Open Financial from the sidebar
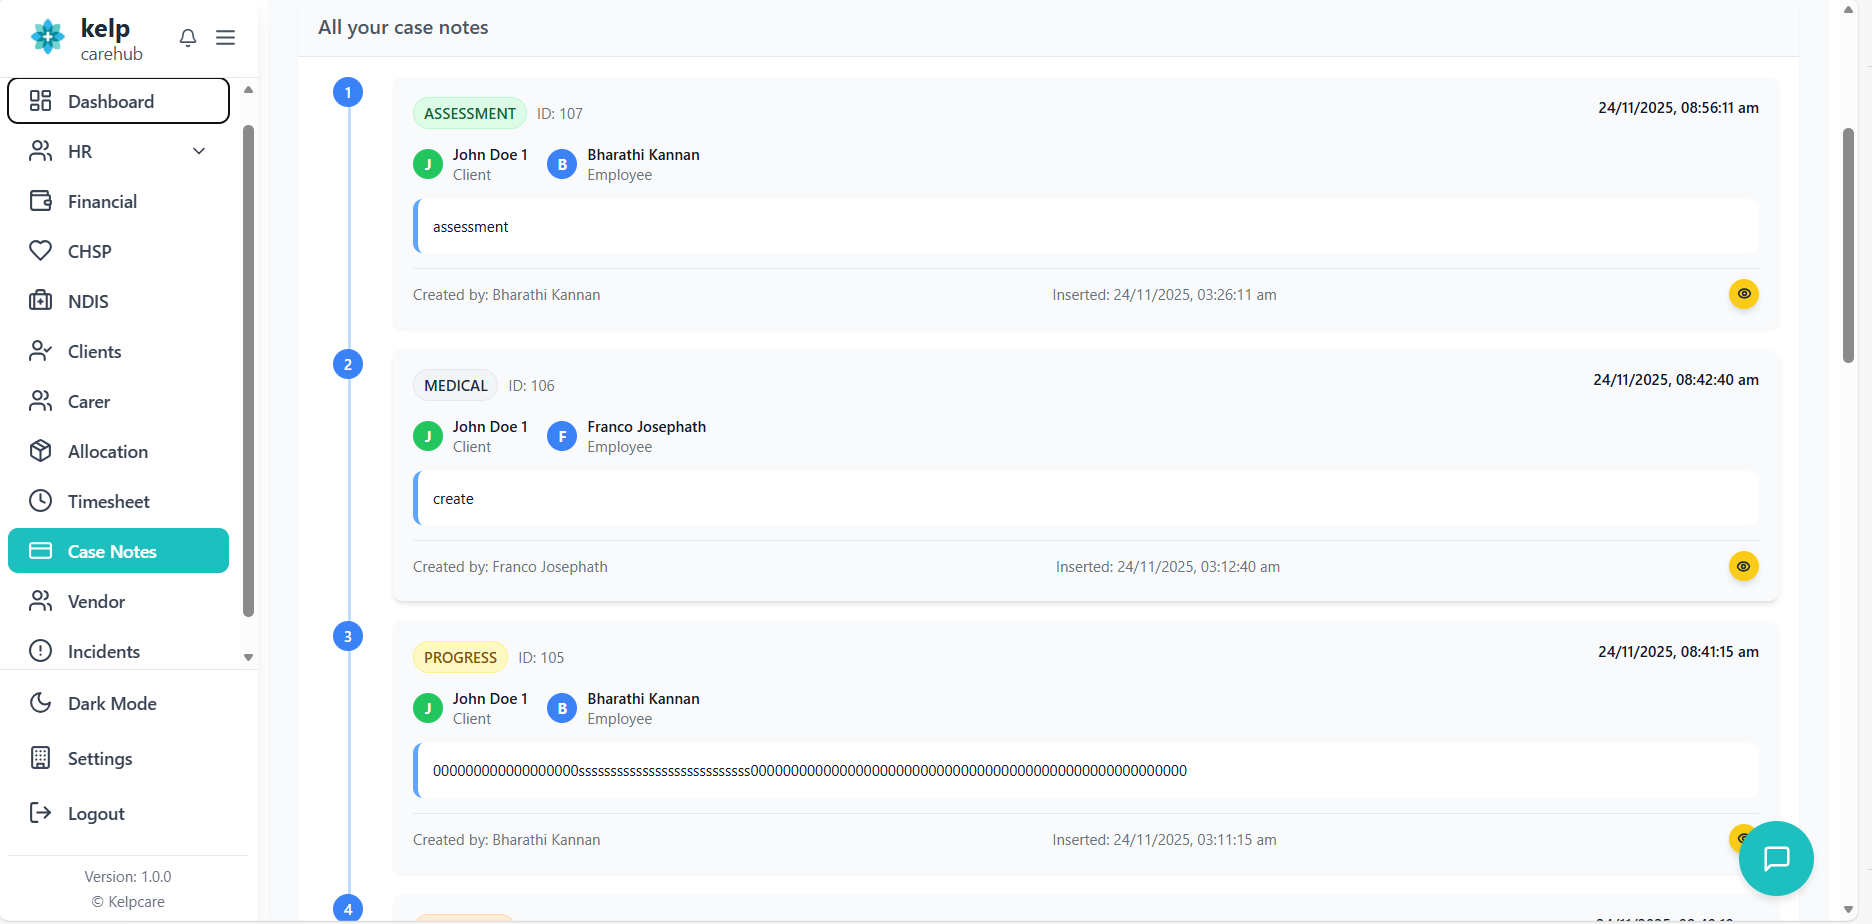Image resolution: width=1872 pixels, height=924 pixels. [x=102, y=202]
